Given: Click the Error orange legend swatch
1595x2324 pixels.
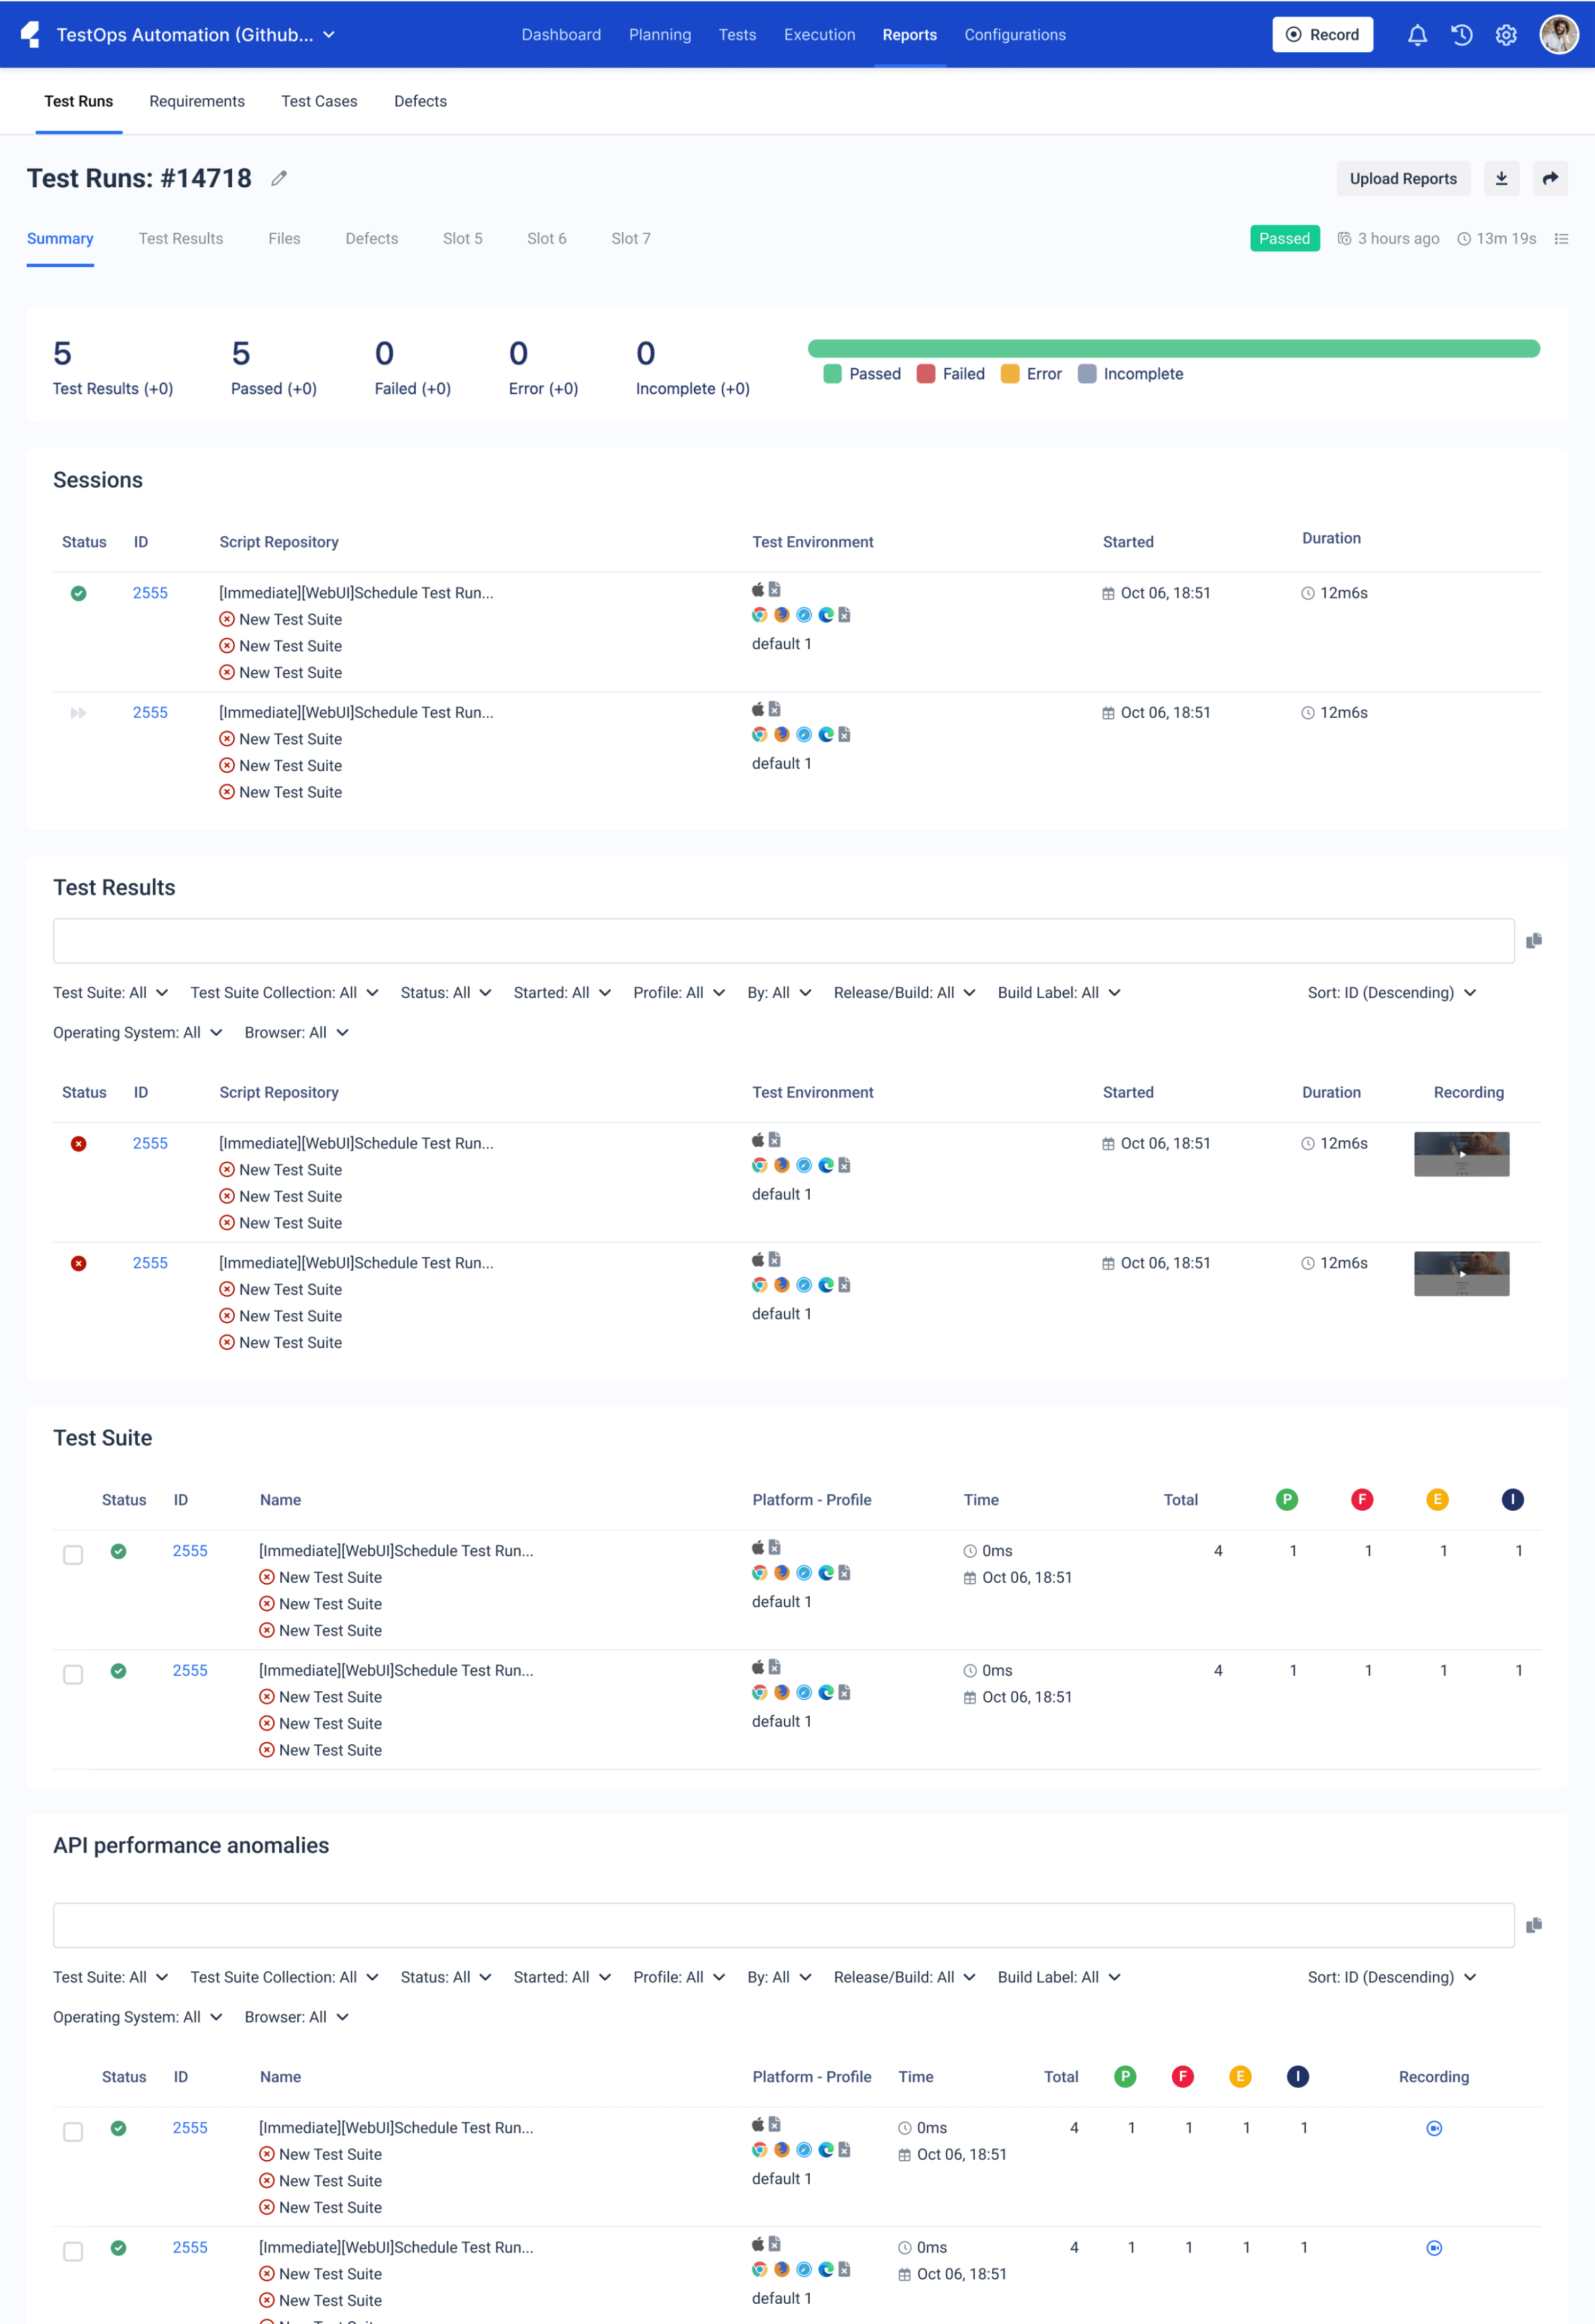Looking at the screenshot, I should [x=1010, y=374].
